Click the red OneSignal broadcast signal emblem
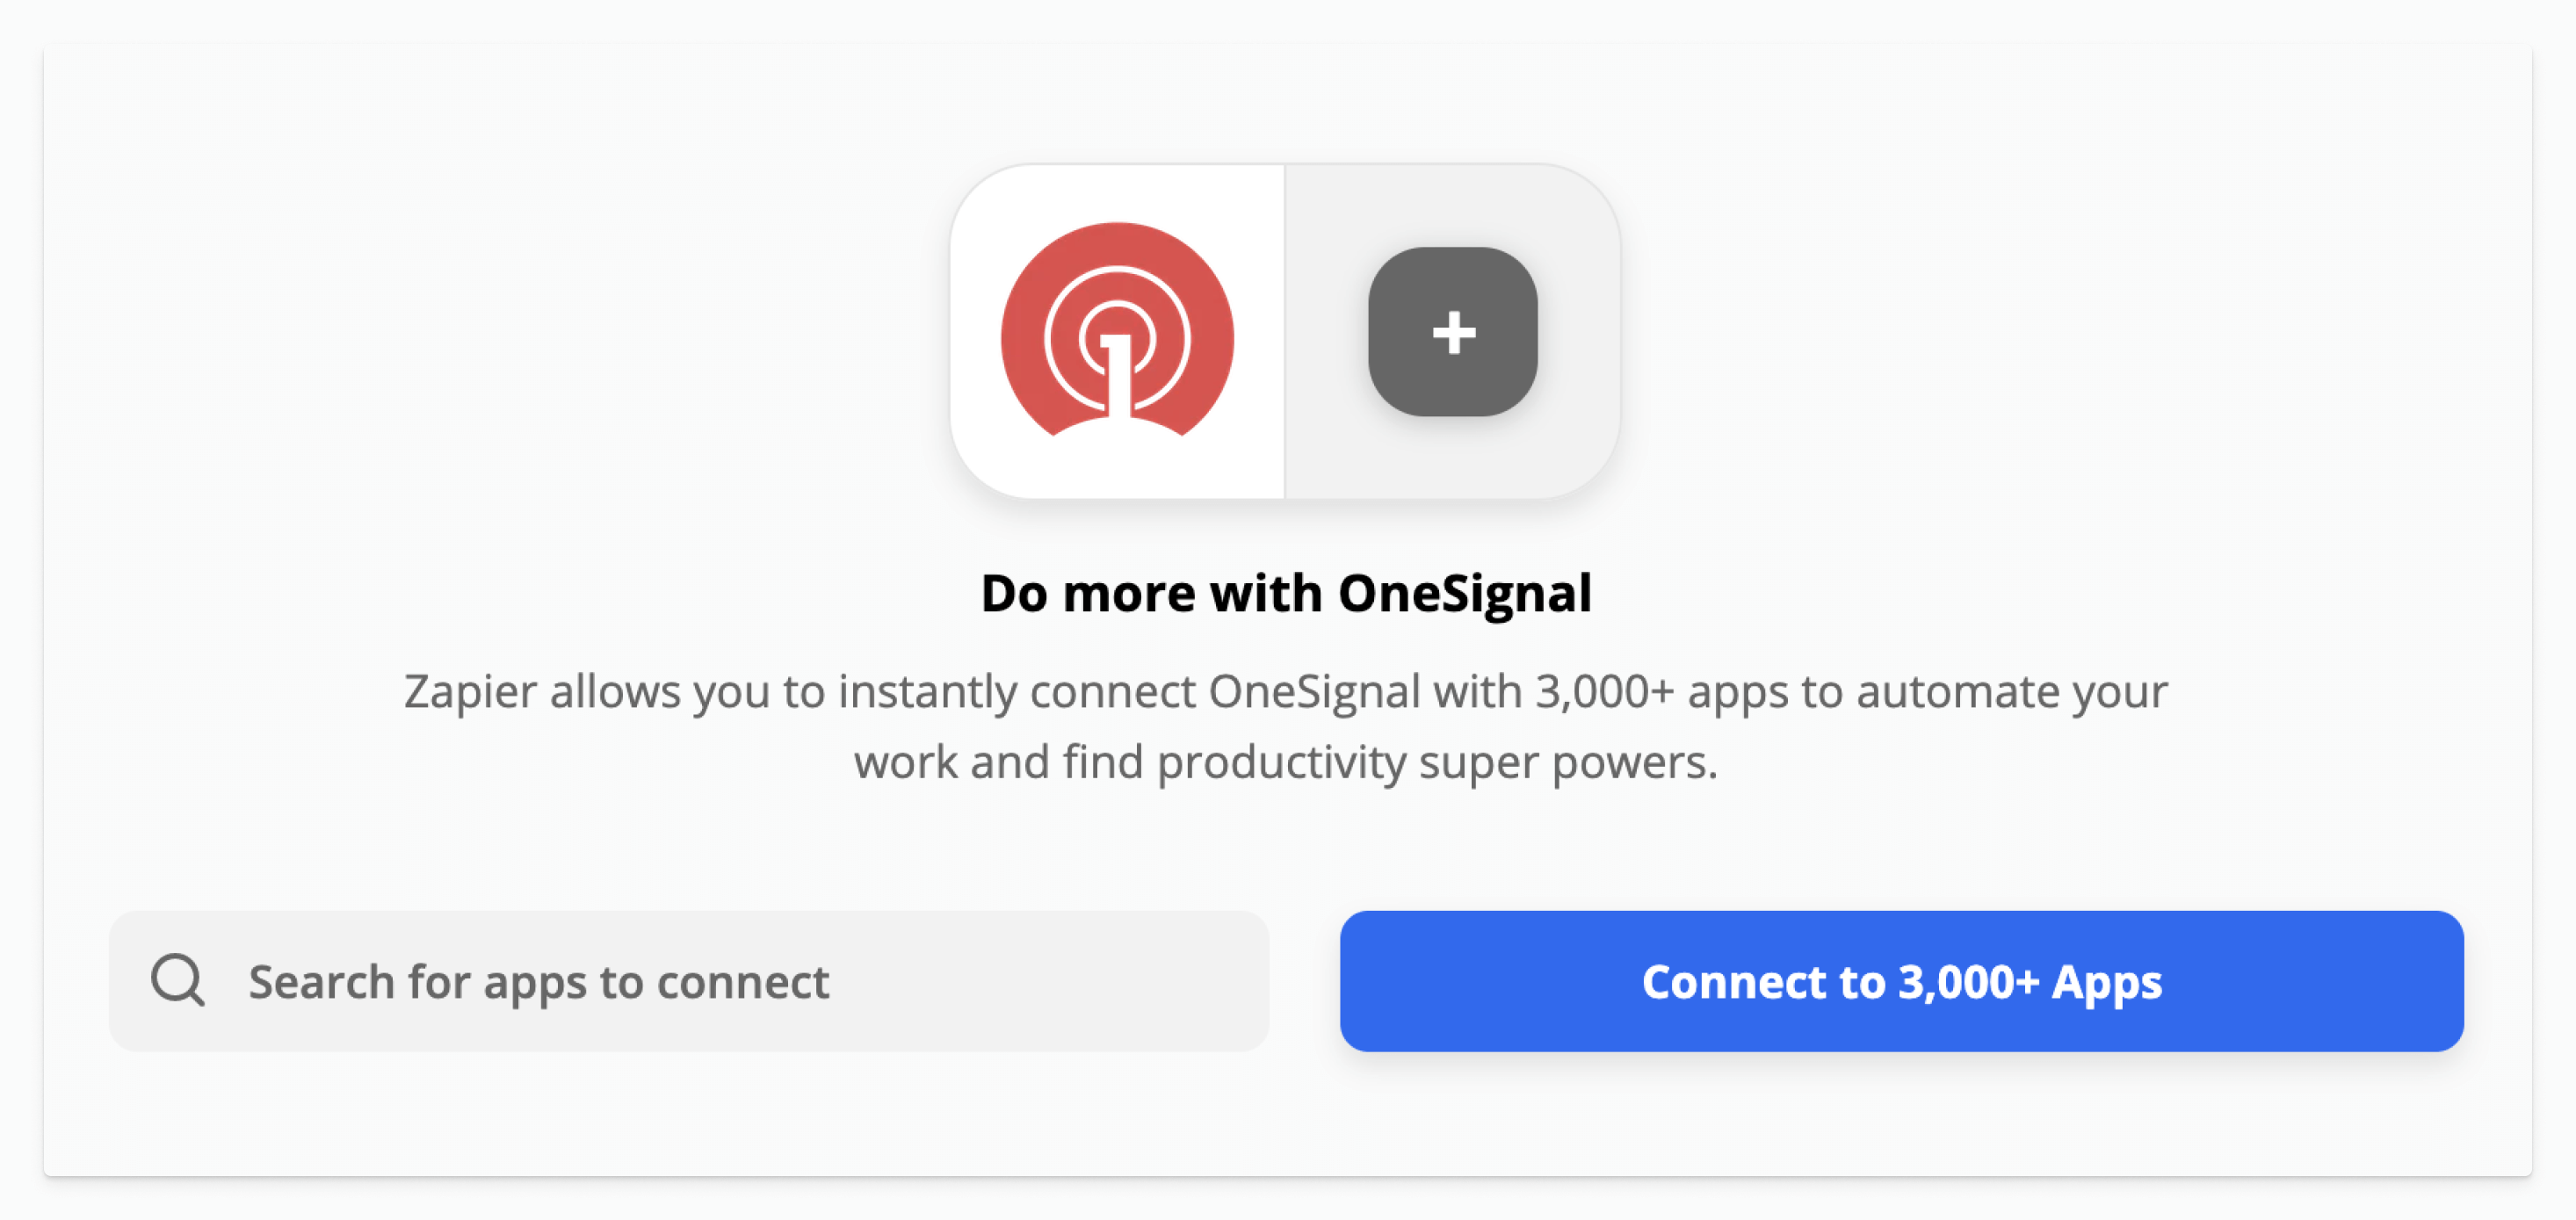The width and height of the screenshot is (2576, 1220). [1117, 330]
